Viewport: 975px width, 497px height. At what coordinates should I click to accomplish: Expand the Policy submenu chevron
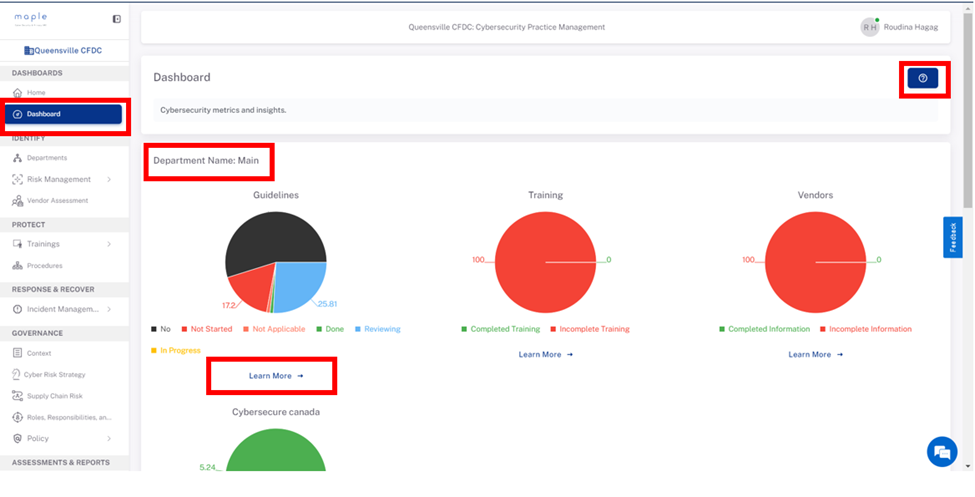coord(109,439)
